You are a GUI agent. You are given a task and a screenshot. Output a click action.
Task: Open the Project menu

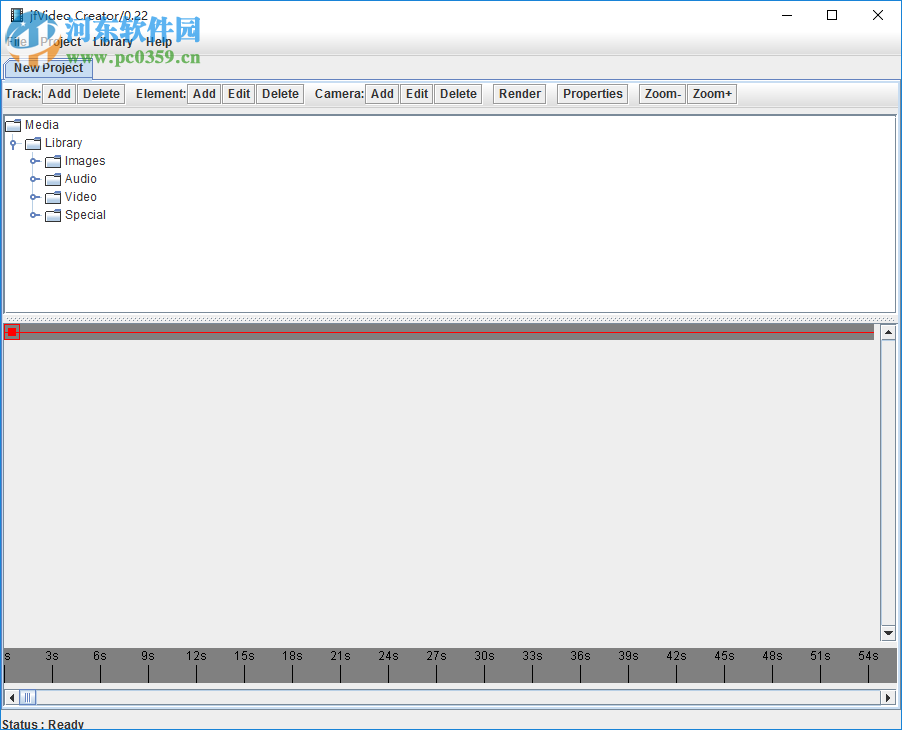61,41
